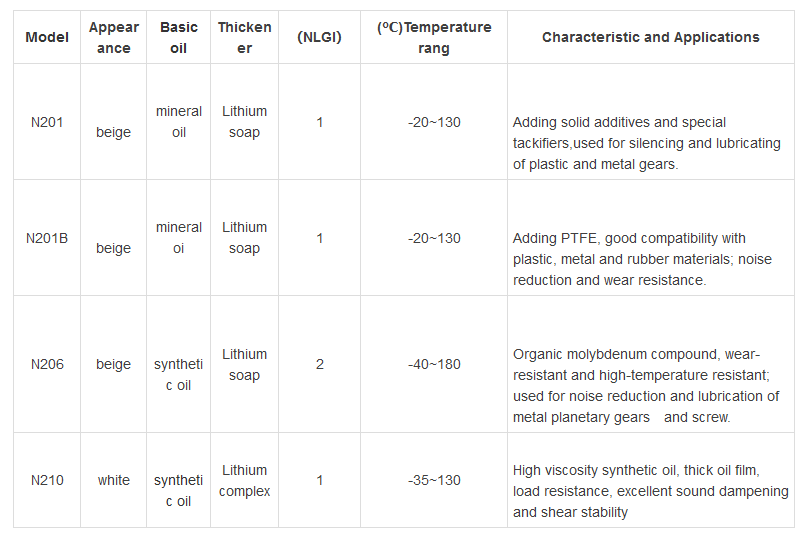Select the (NLGI) column header
The height and width of the screenshot is (535, 809).
click(x=320, y=38)
